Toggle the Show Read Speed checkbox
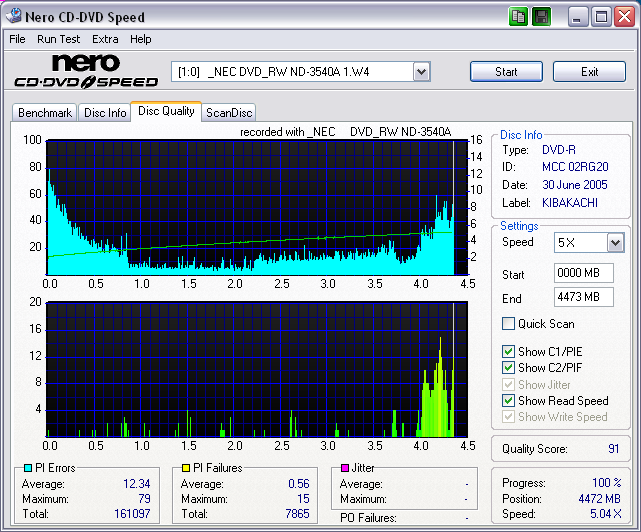The image size is (641, 532). [508, 400]
